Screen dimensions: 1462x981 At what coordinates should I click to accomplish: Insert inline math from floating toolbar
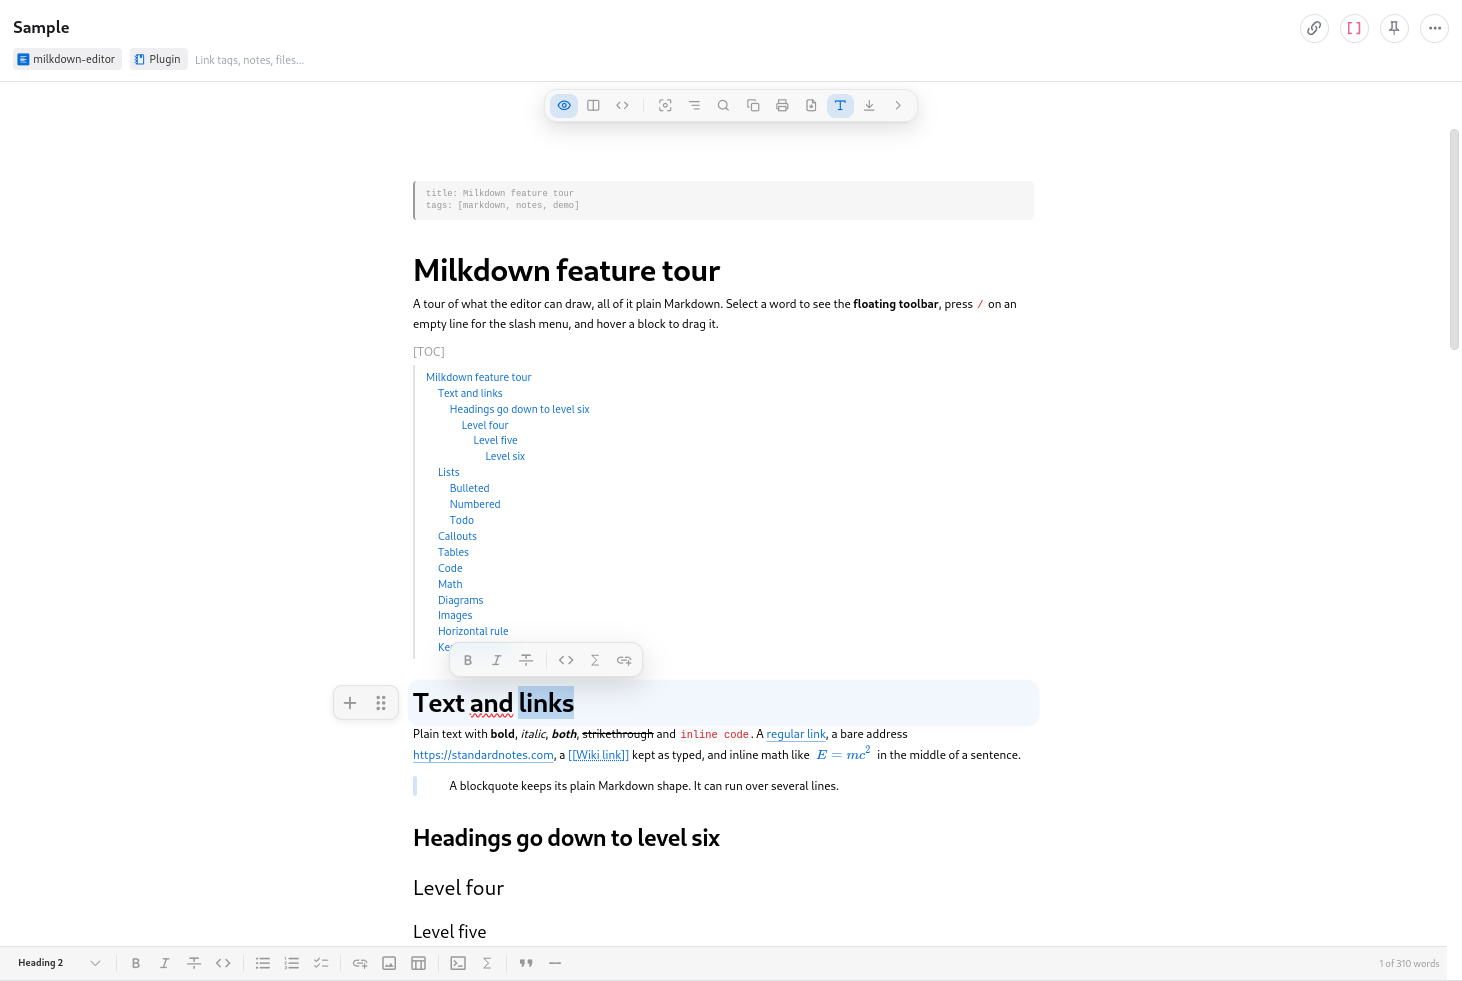pos(595,660)
